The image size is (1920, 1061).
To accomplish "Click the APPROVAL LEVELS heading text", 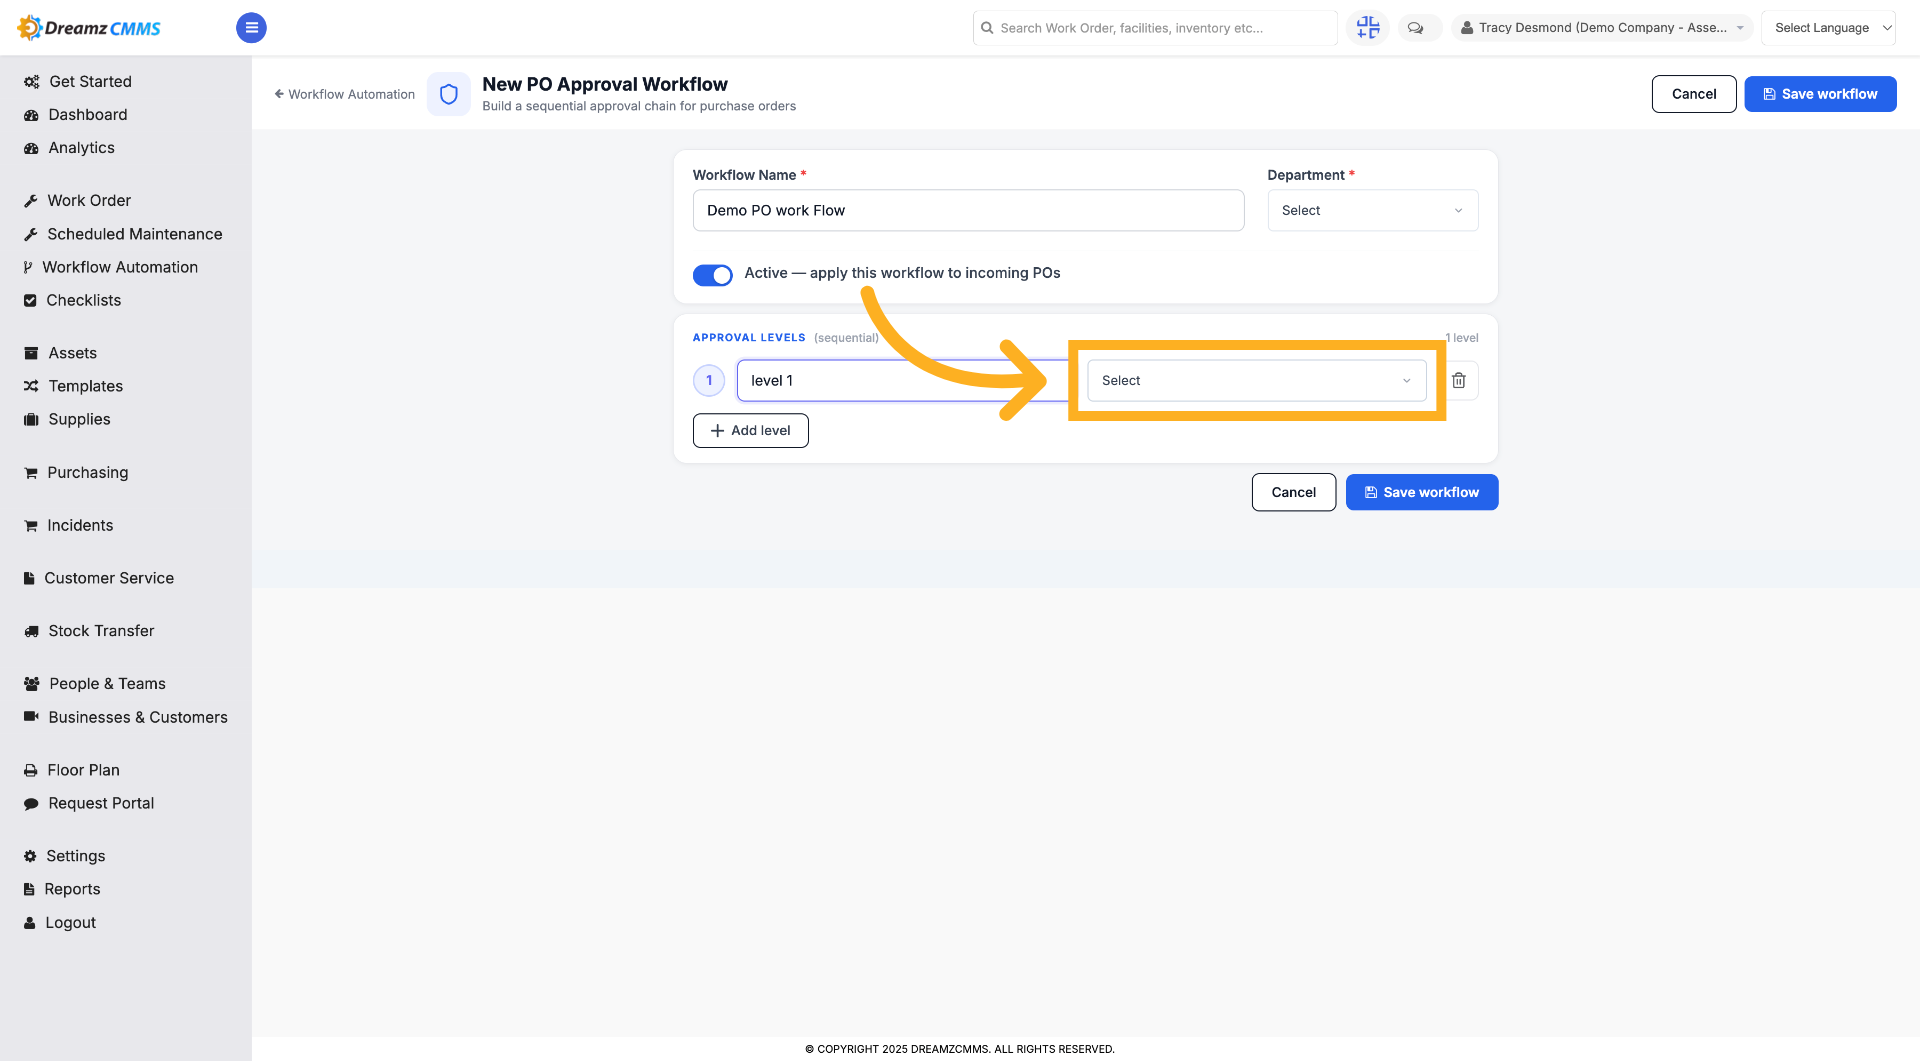I will coord(749,338).
